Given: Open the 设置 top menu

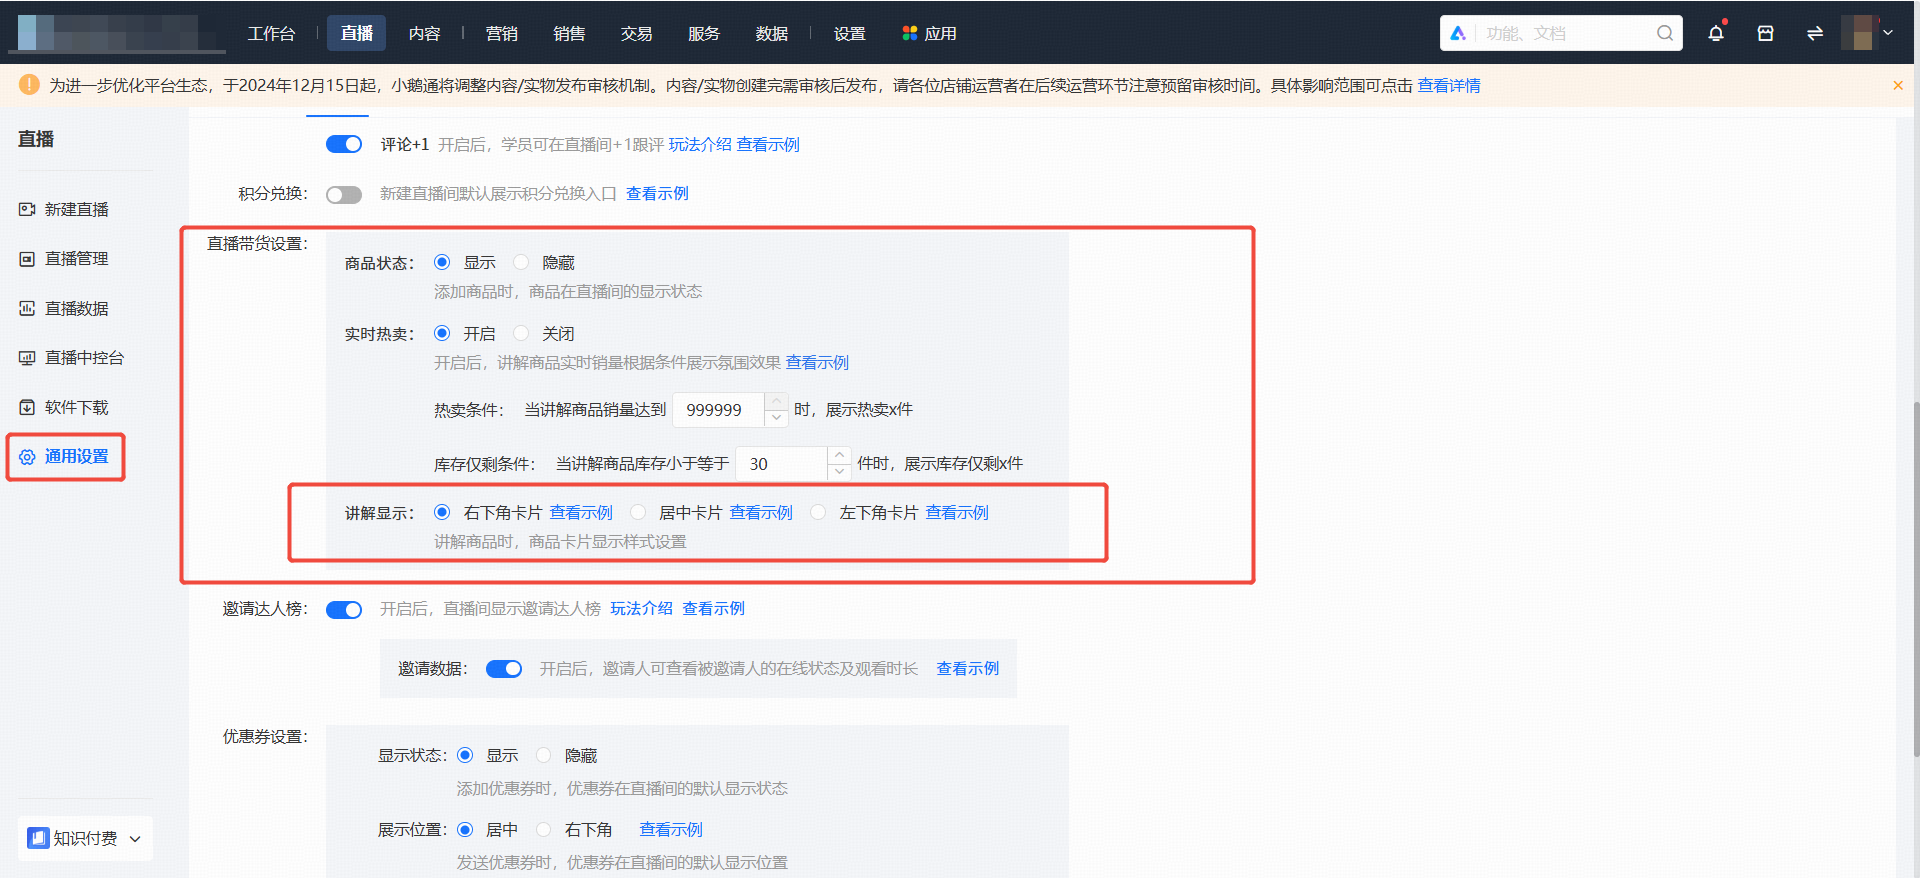Looking at the screenshot, I should (x=850, y=33).
